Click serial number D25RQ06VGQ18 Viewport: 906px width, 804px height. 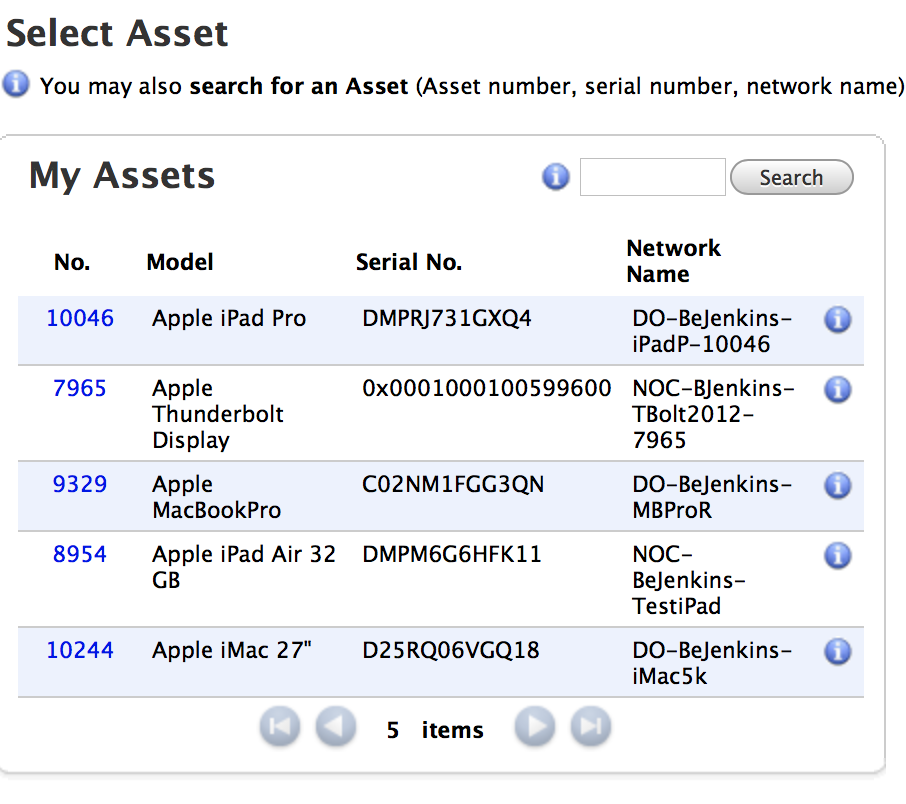(x=451, y=650)
